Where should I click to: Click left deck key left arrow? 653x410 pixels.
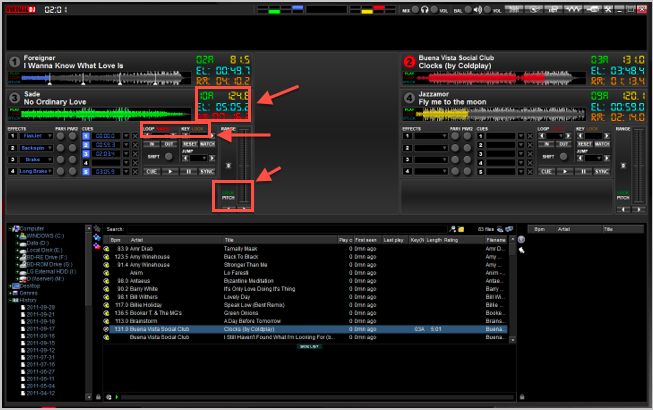pyautogui.click(x=185, y=136)
